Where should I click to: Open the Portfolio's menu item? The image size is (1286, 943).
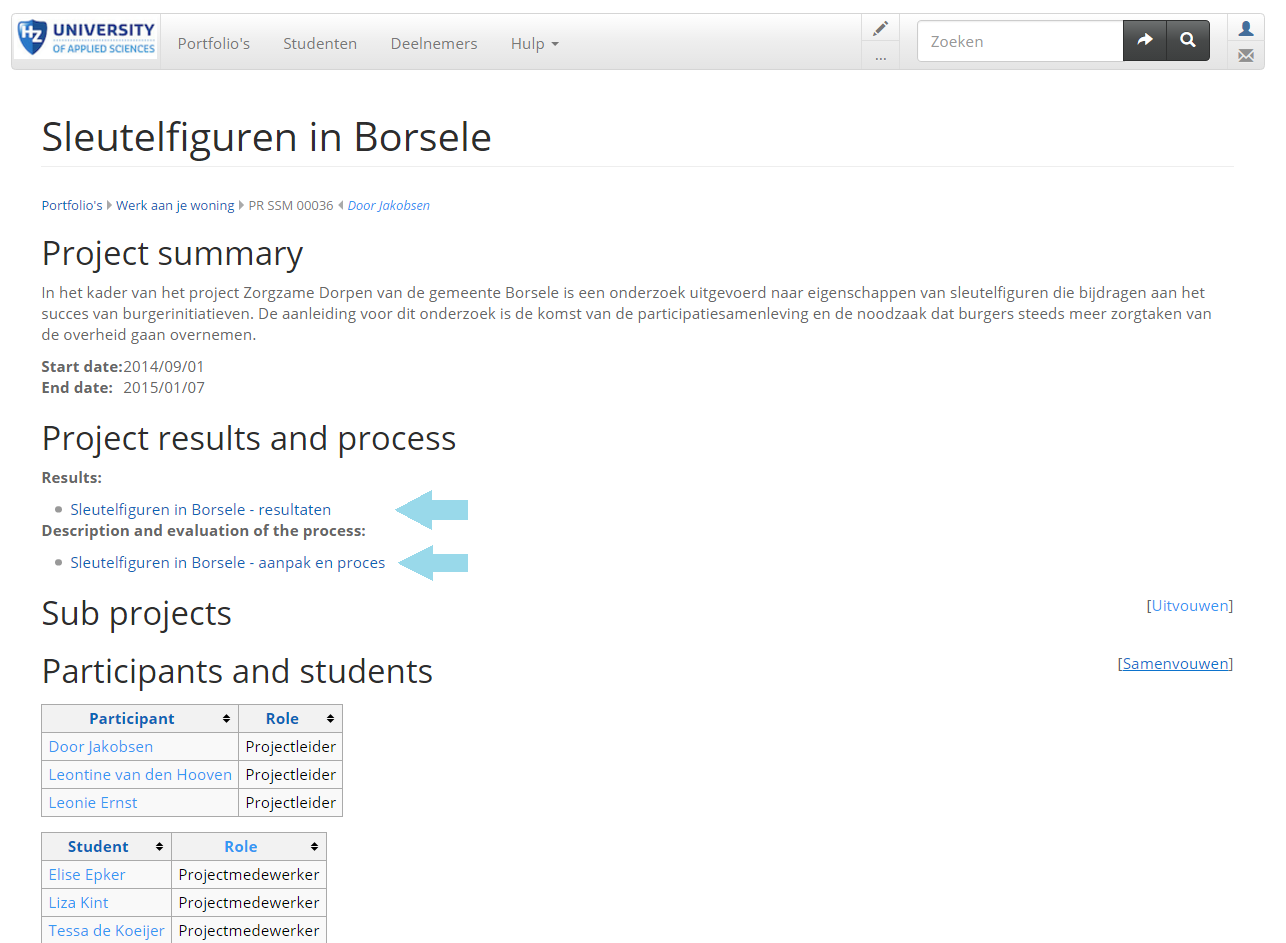tap(214, 43)
